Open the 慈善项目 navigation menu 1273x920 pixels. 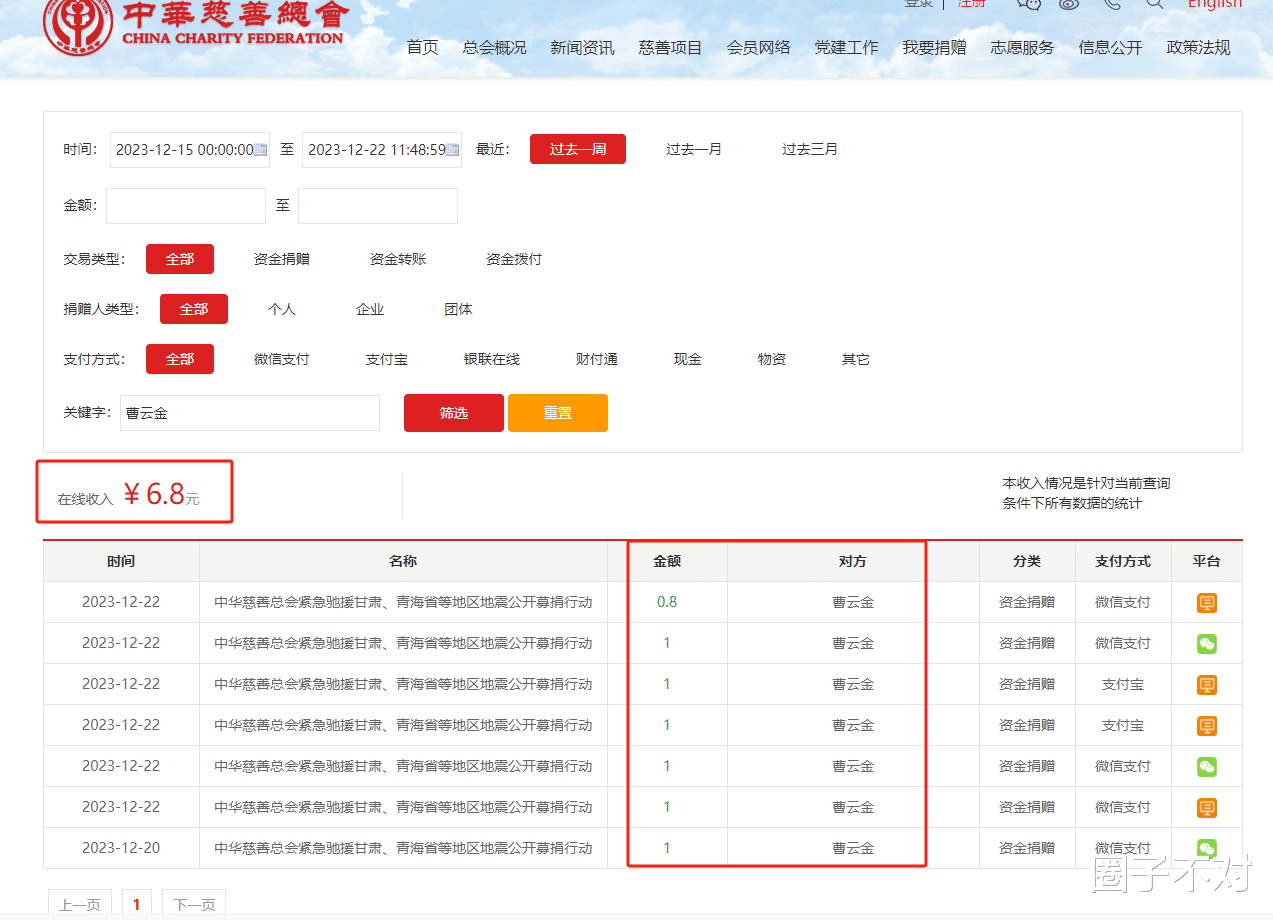pyautogui.click(x=669, y=46)
